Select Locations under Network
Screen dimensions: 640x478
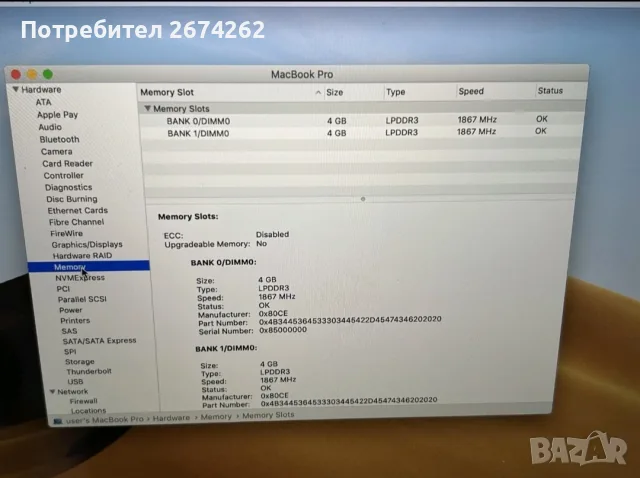88,410
